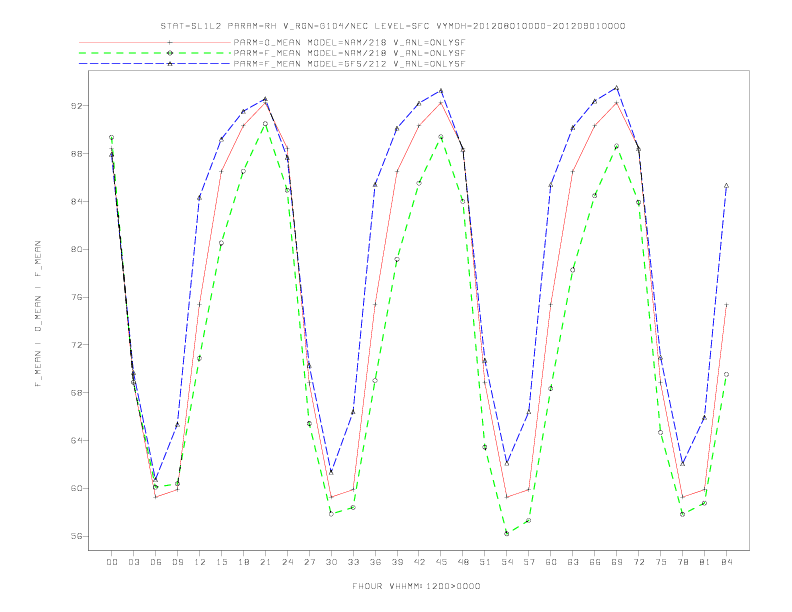Click x-axis tick label 45
Image resolution: width=792 pixels, height=612 pixels.
click(441, 562)
